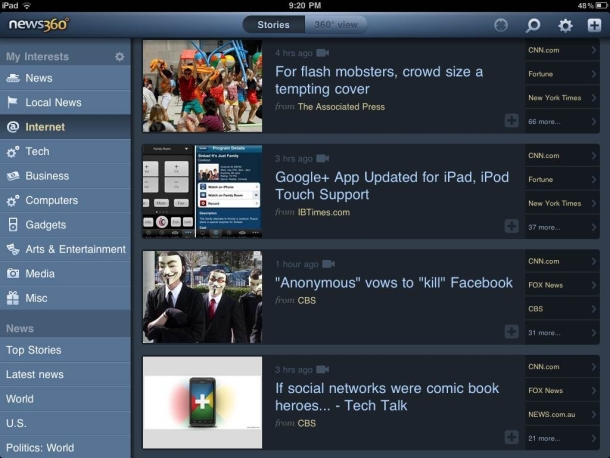Open CBS source in Anonymous story list
The width and height of the screenshot is (610, 458).
(x=562, y=309)
